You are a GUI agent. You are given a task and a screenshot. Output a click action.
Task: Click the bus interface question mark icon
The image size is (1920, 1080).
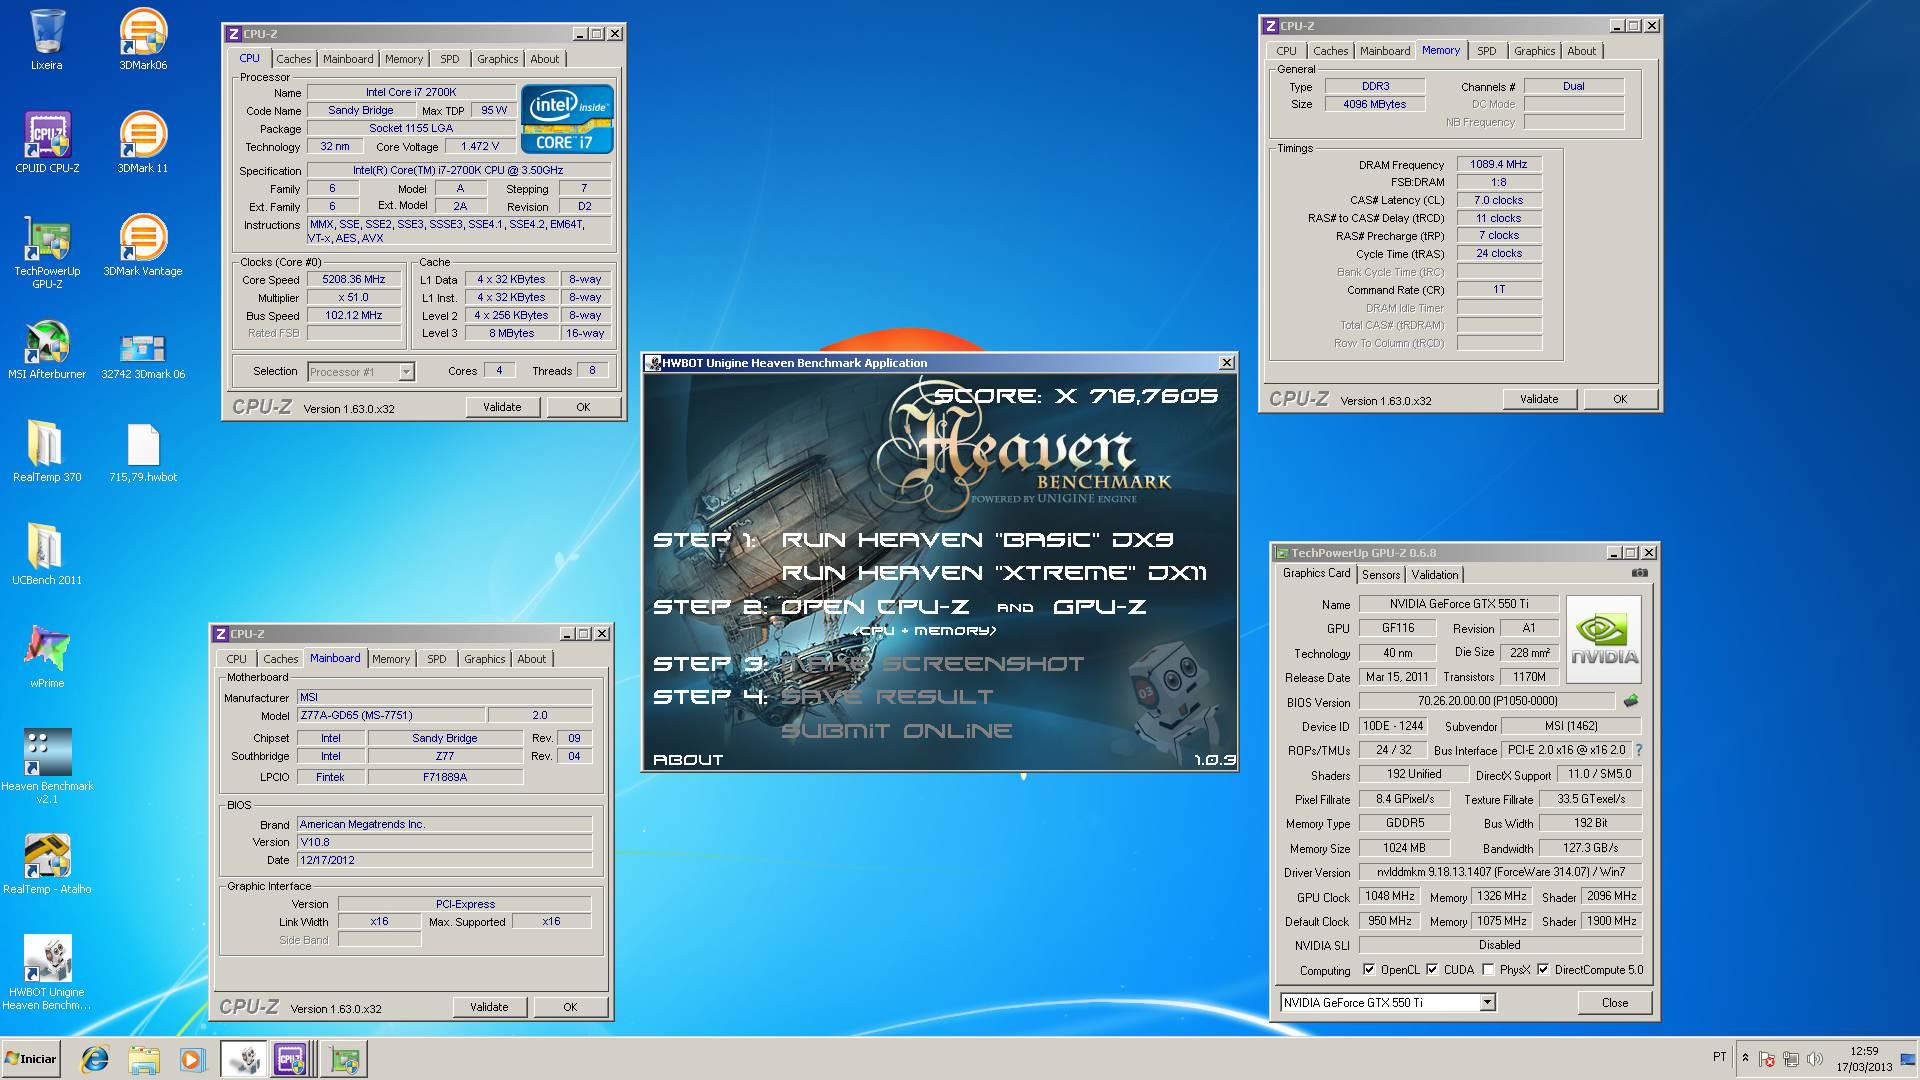1638,750
